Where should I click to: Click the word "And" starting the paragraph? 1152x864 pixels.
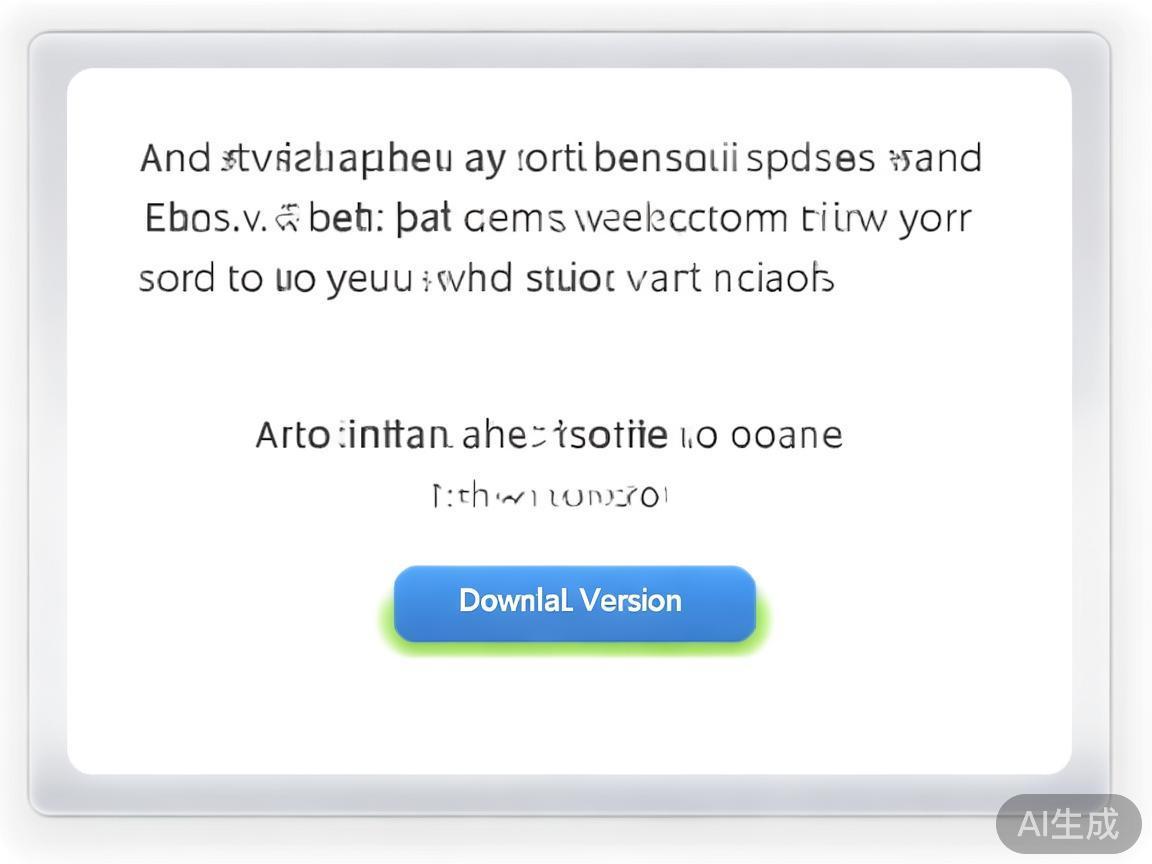tap(175, 158)
